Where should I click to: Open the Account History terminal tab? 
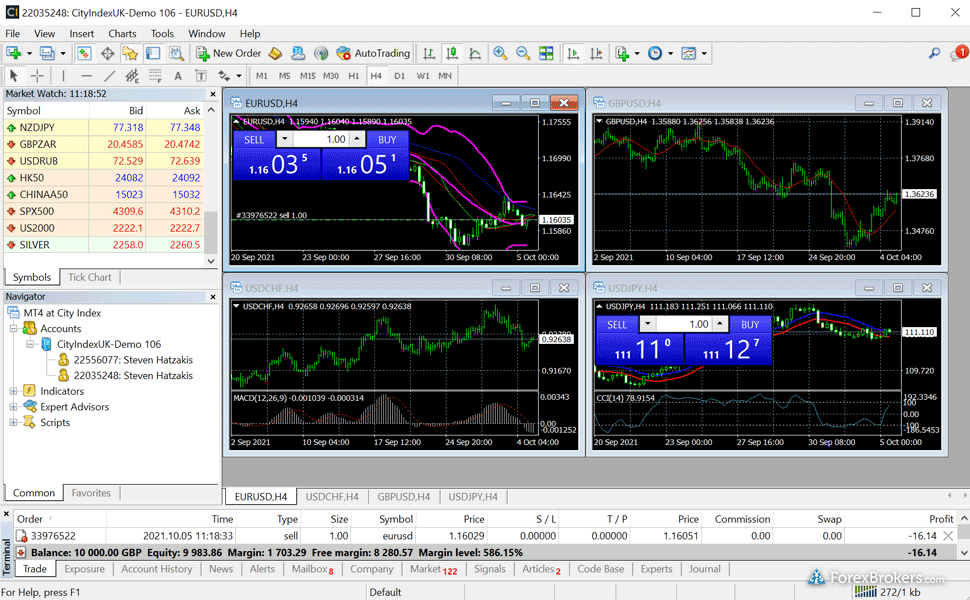click(157, 569)
